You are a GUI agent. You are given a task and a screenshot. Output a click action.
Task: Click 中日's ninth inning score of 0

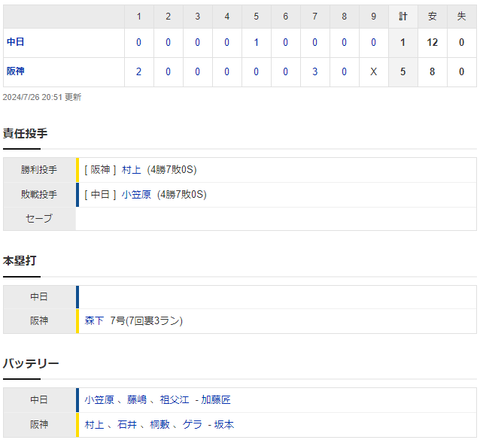point(373,42)
